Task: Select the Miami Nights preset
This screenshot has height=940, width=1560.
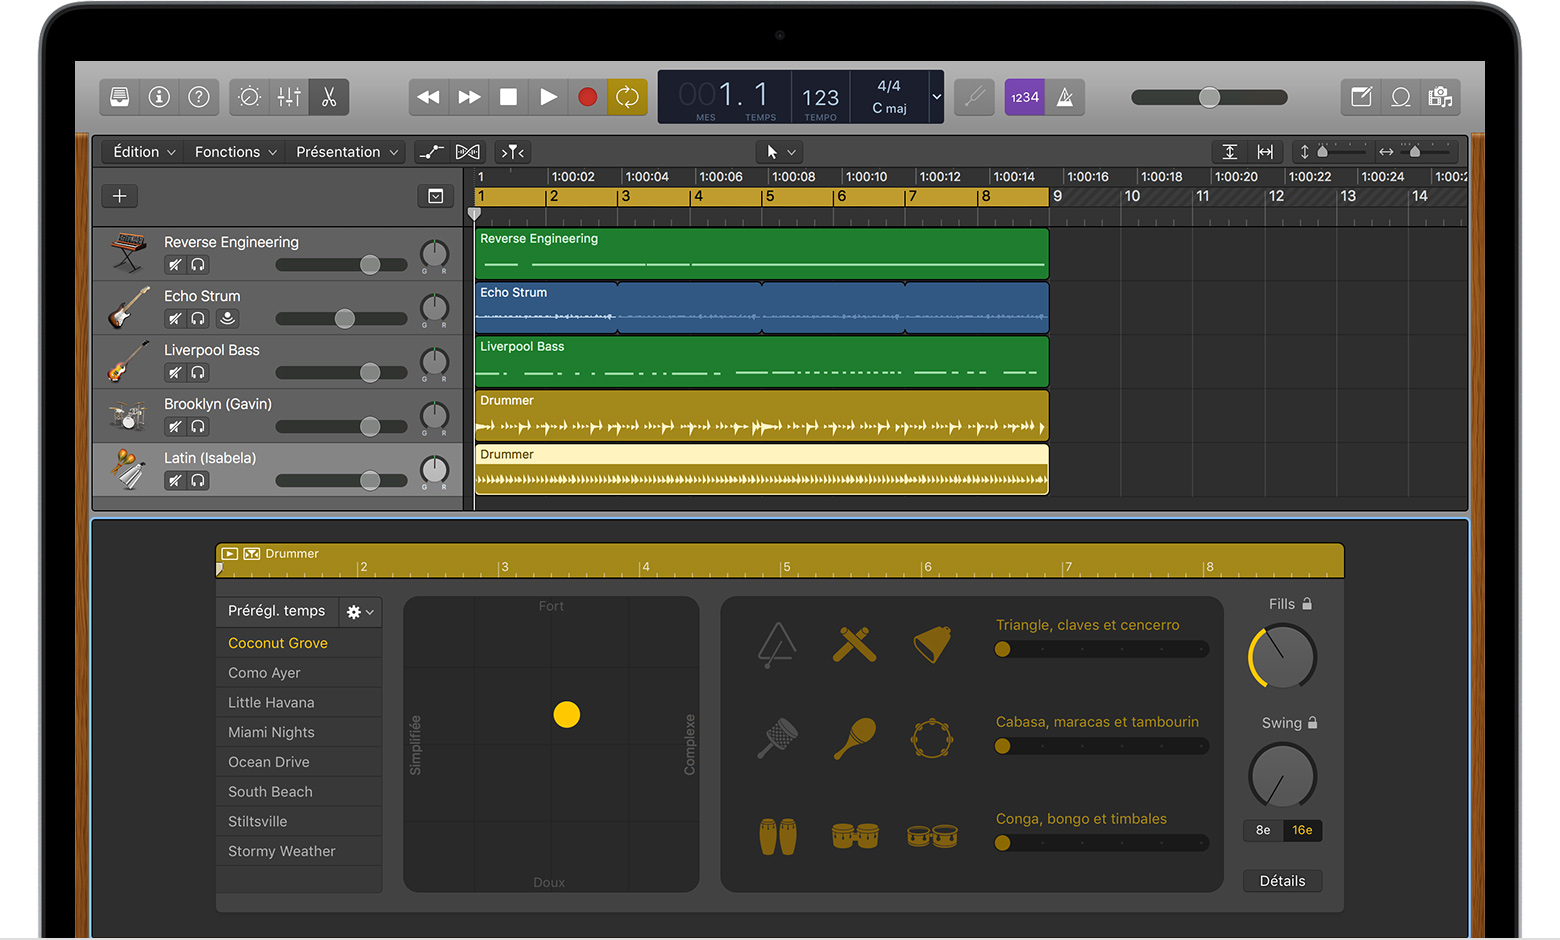Action: (x=271, y=732)
